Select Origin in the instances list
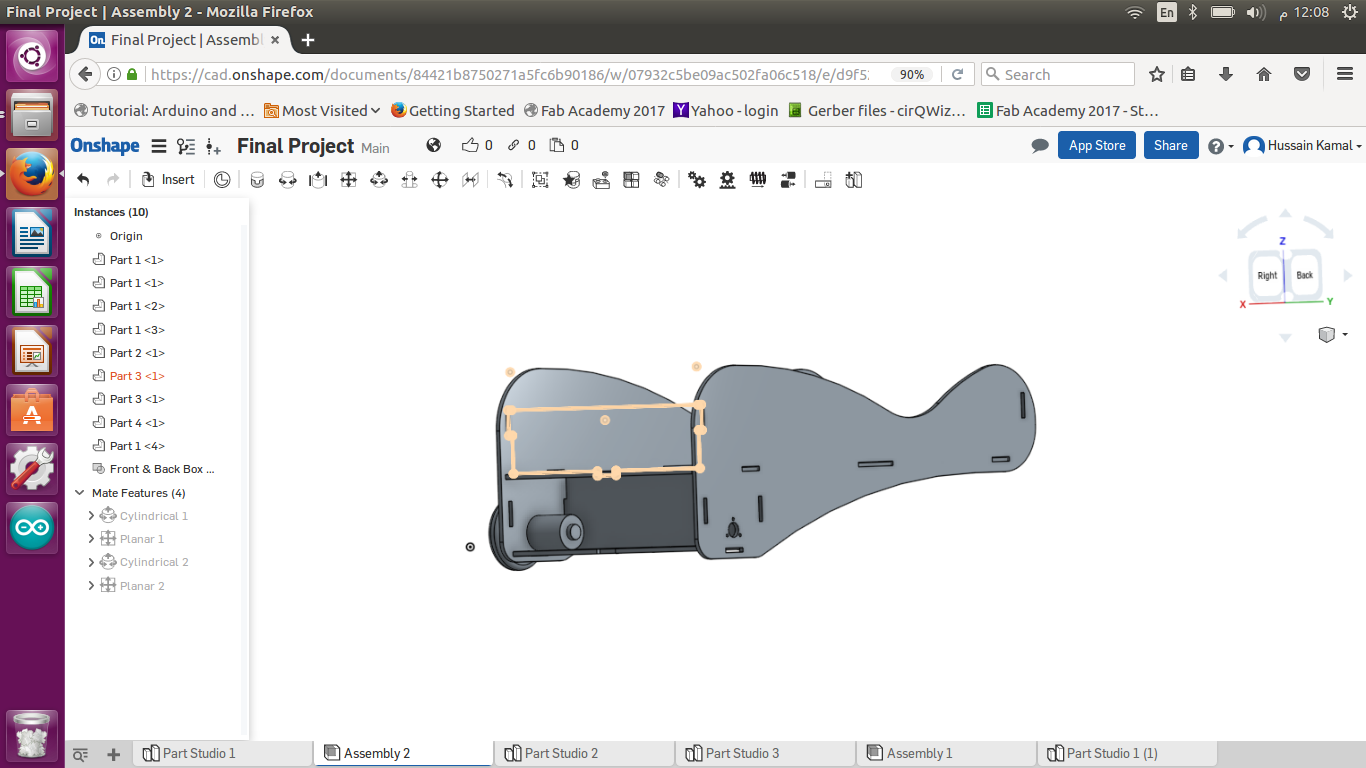The width and height of the screenshot is (1366, 768). [126, 236]
